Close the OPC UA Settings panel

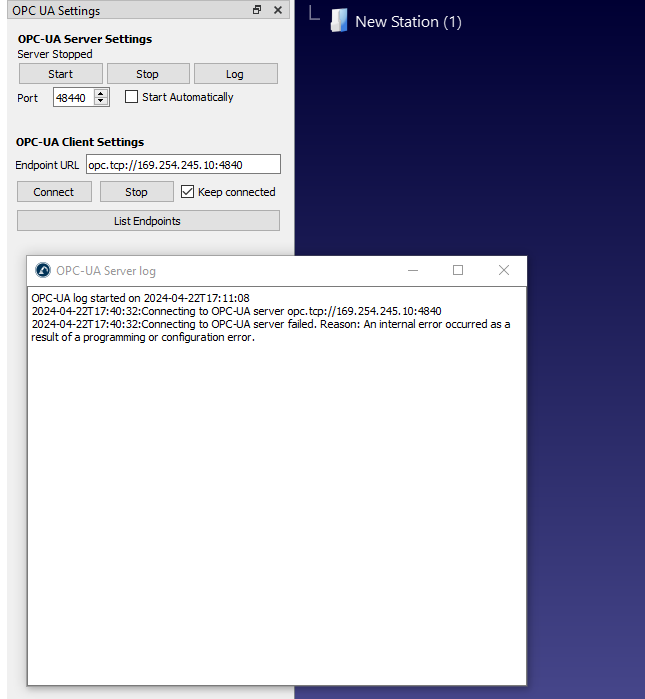278,10
